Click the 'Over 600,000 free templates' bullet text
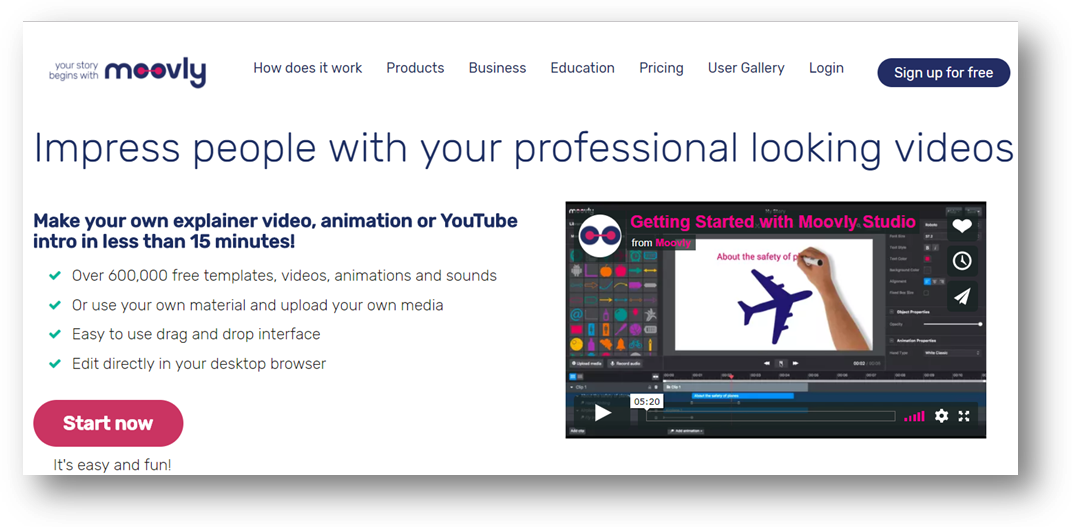Image resolution: width=1072 pixels, height=527 pixels. click(284, 276)
